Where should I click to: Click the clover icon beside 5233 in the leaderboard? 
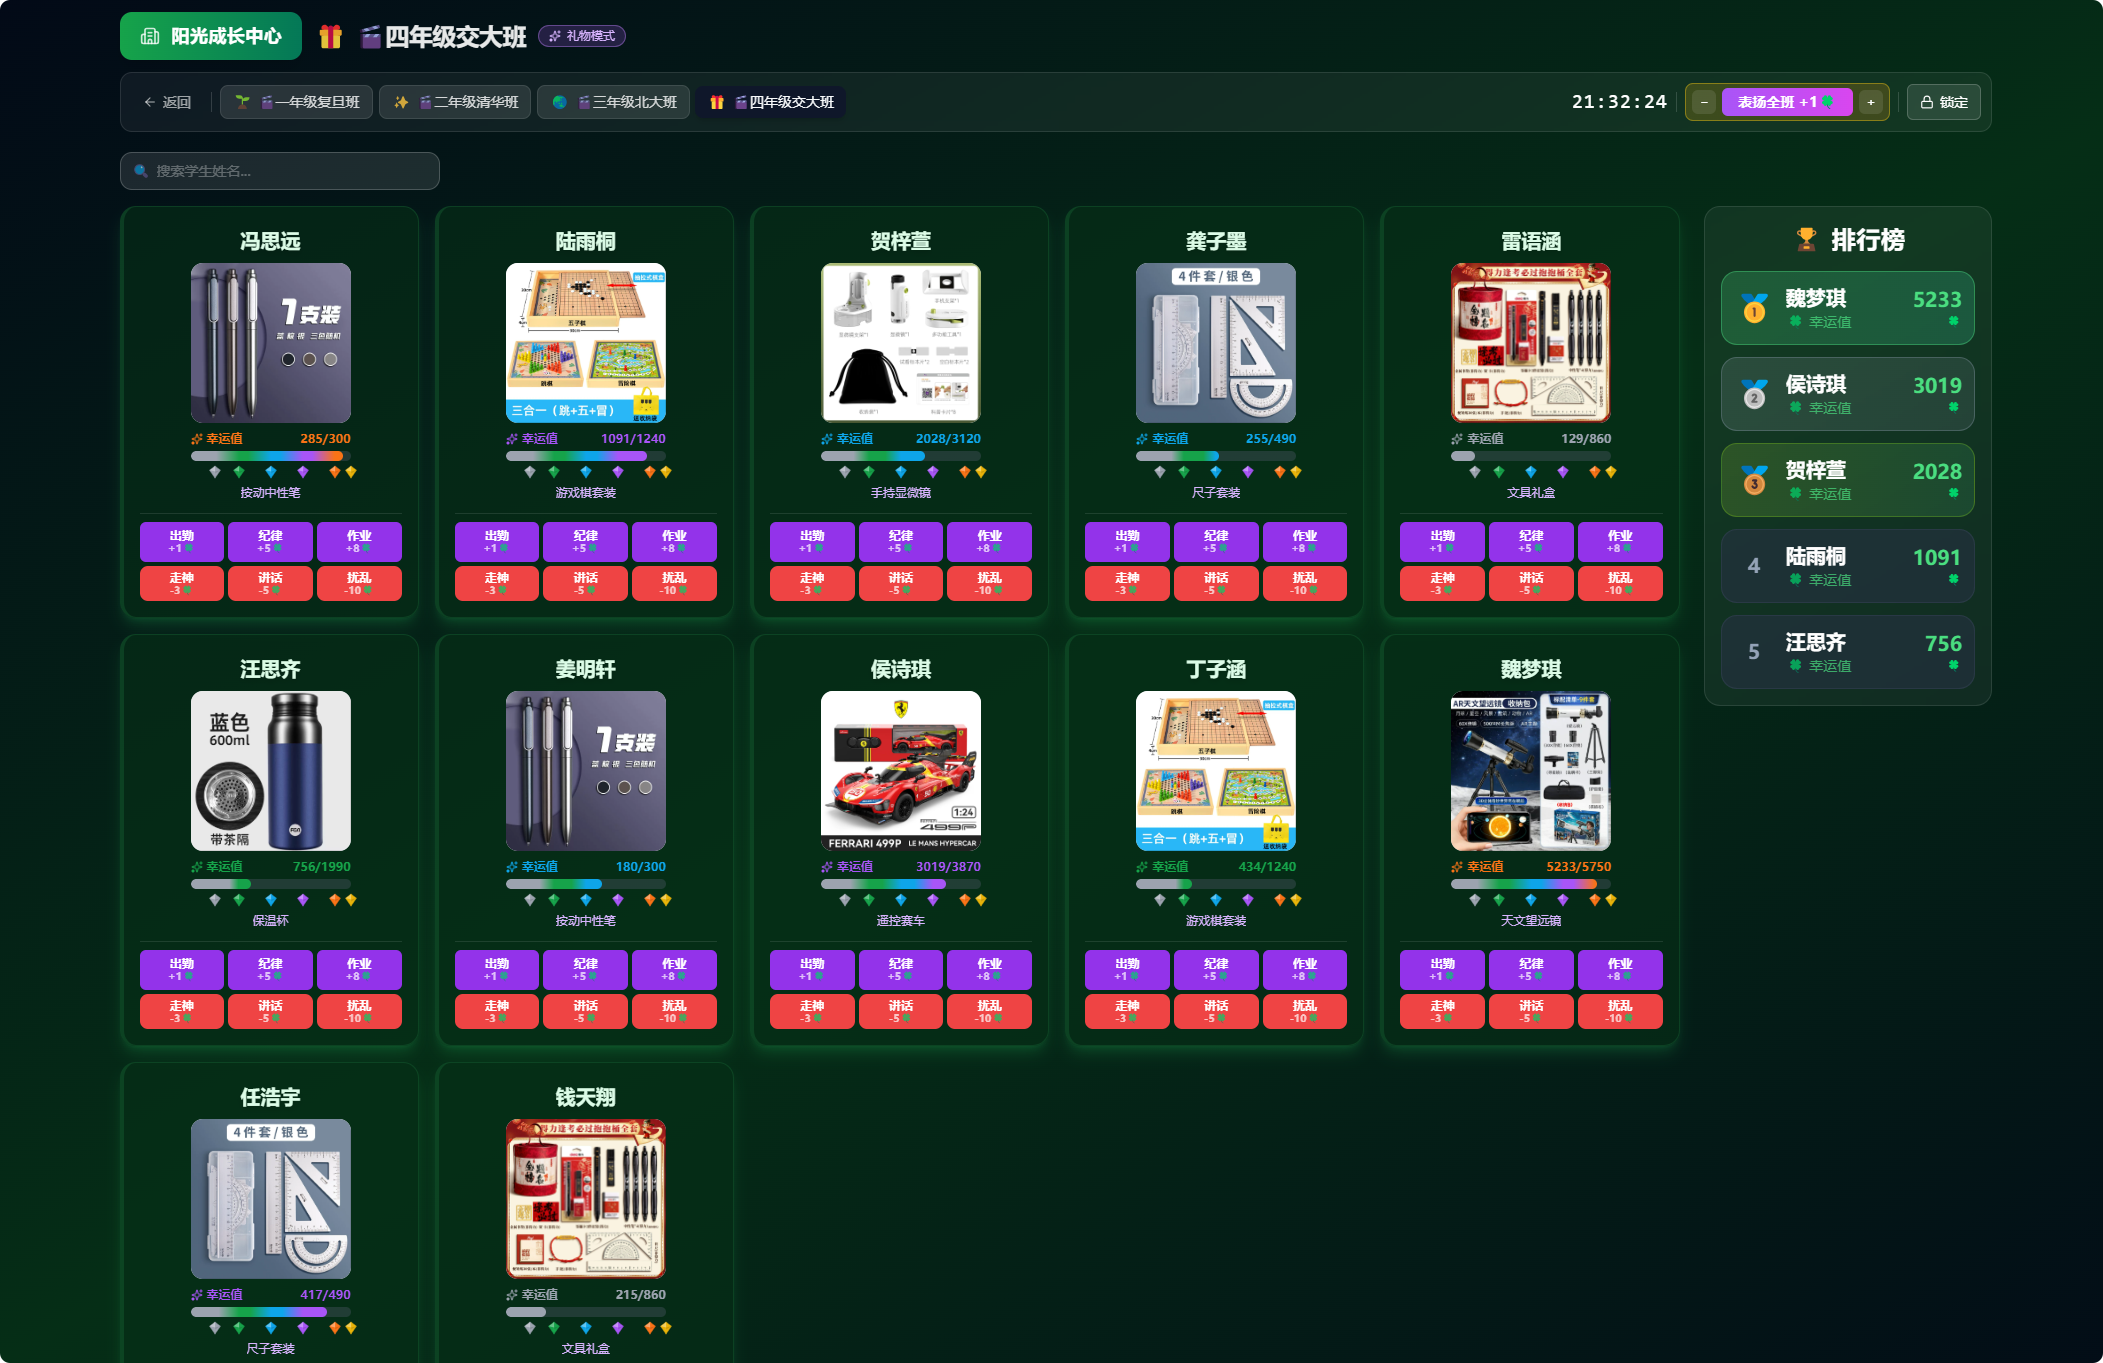click(x=1953, y=321)
